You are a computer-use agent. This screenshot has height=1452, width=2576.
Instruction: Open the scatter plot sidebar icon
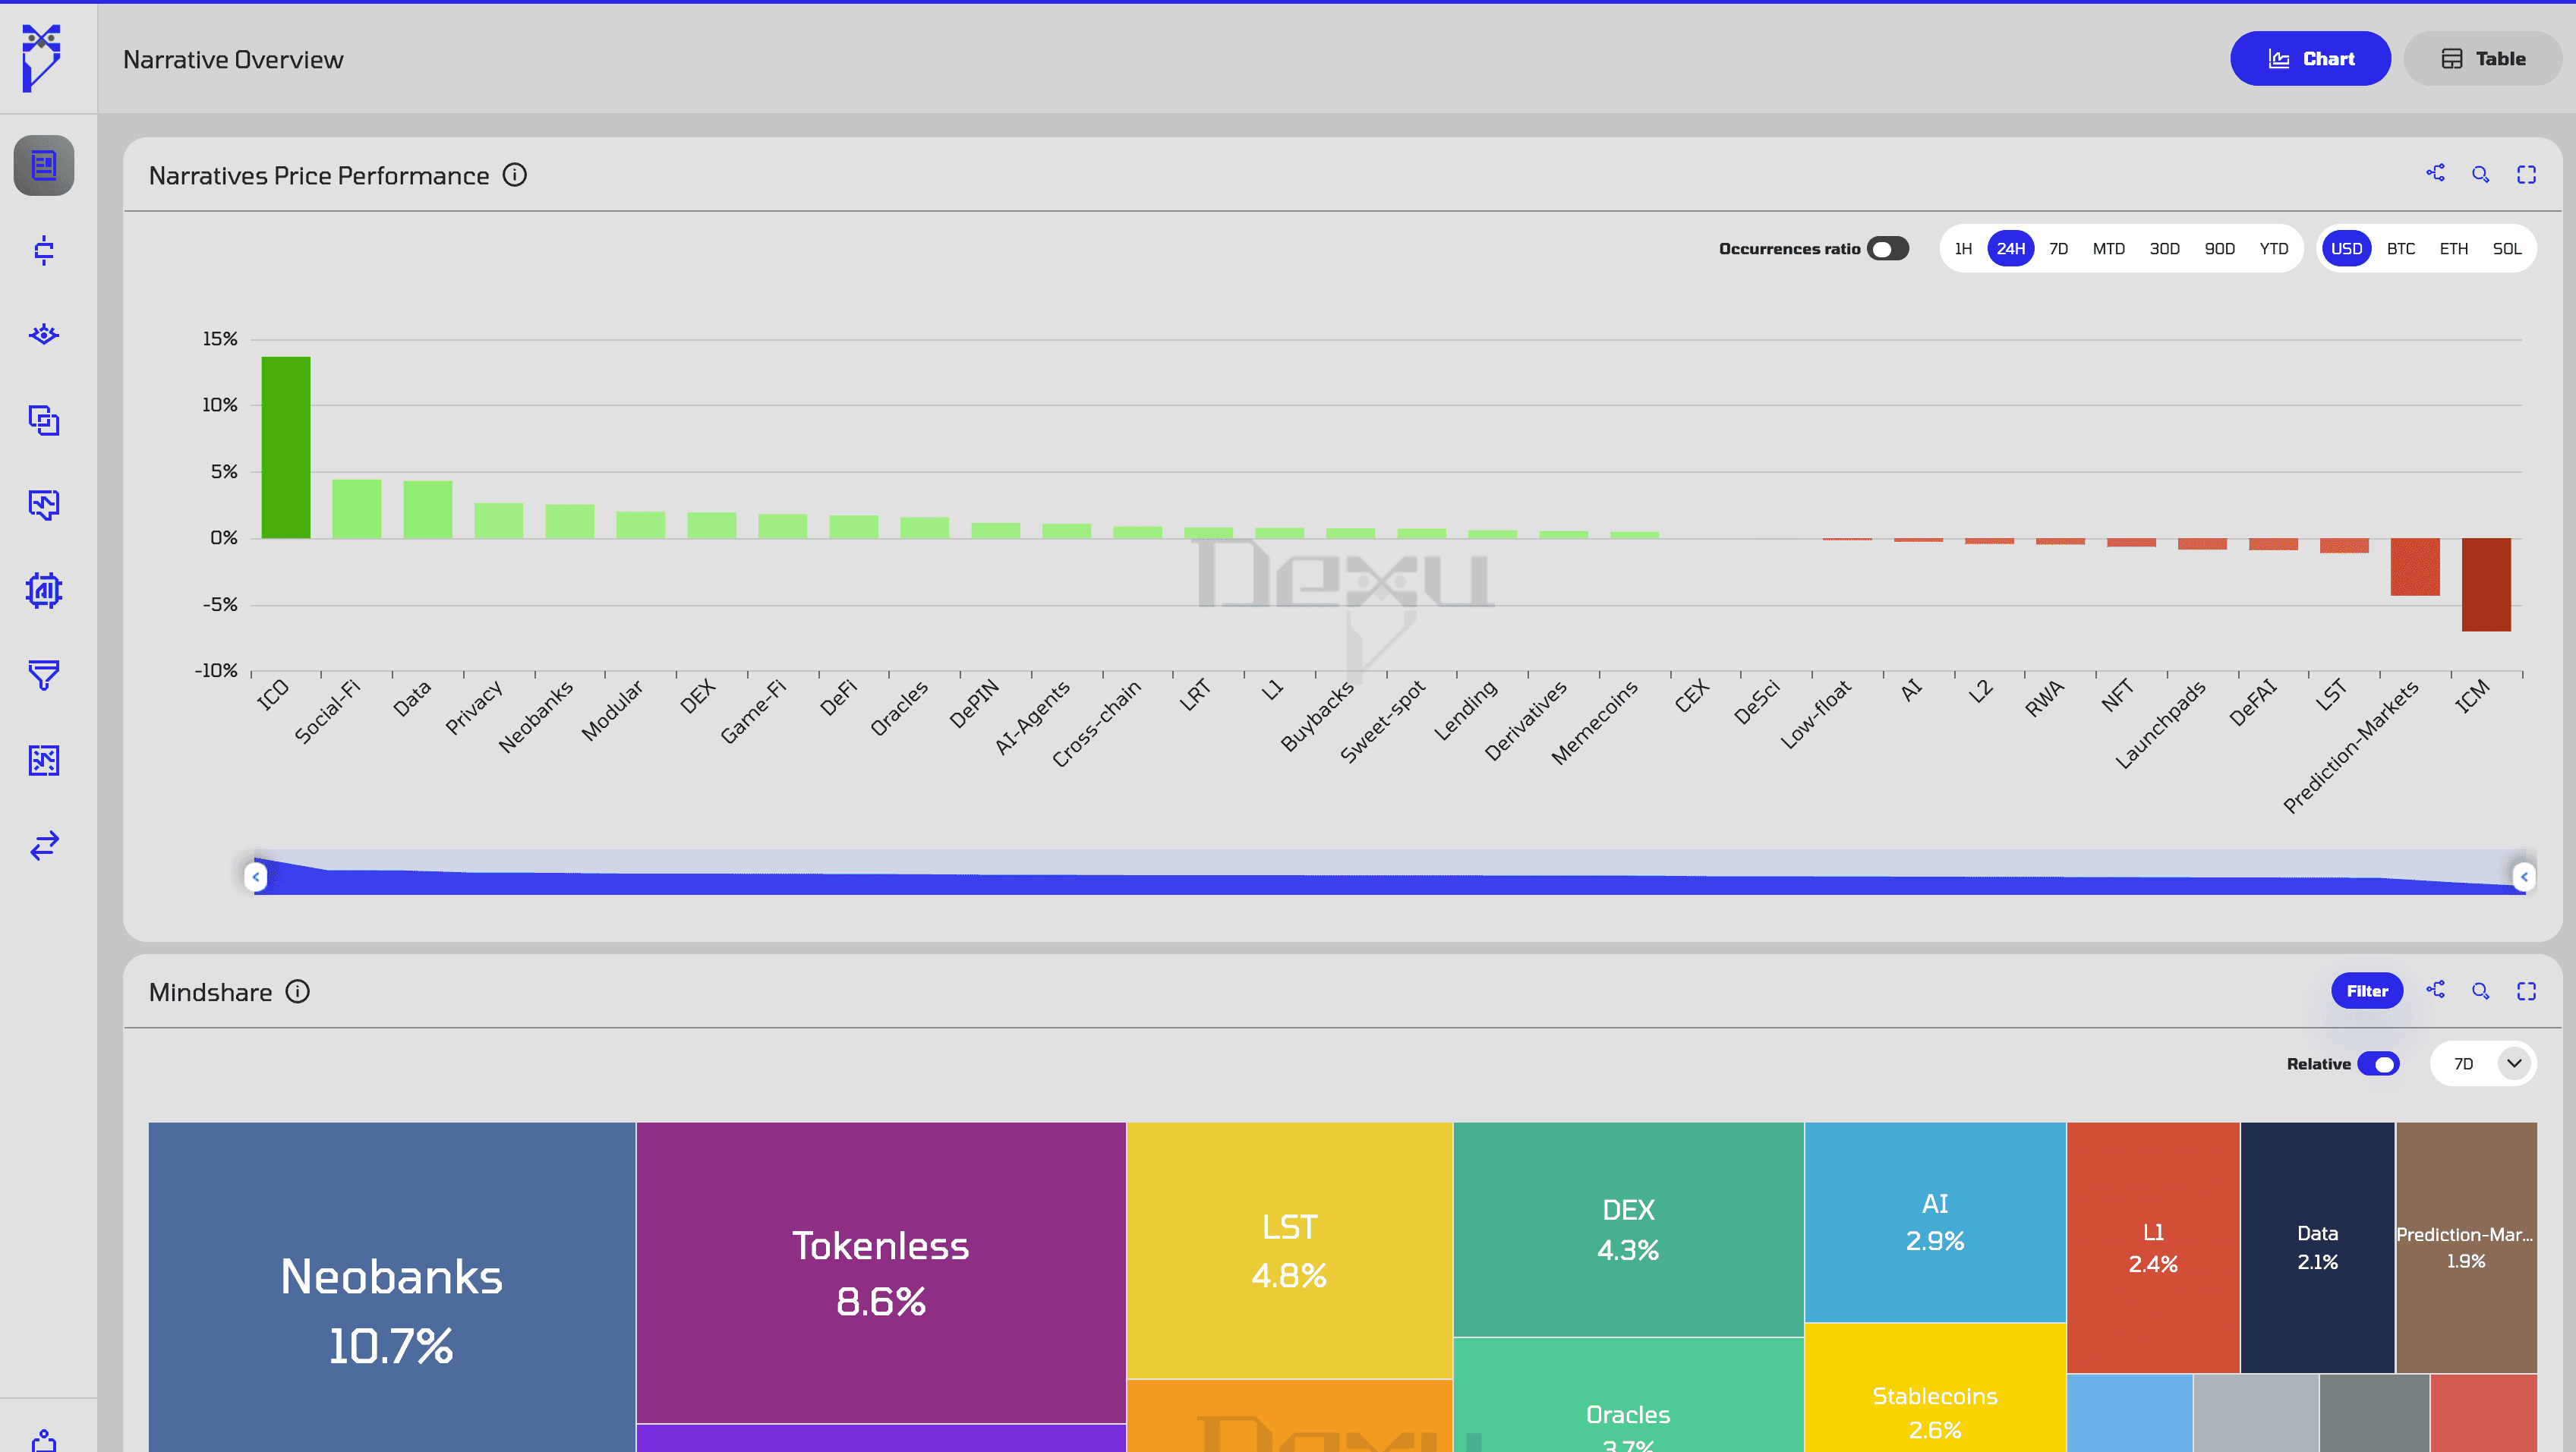[x=44, y=760]
